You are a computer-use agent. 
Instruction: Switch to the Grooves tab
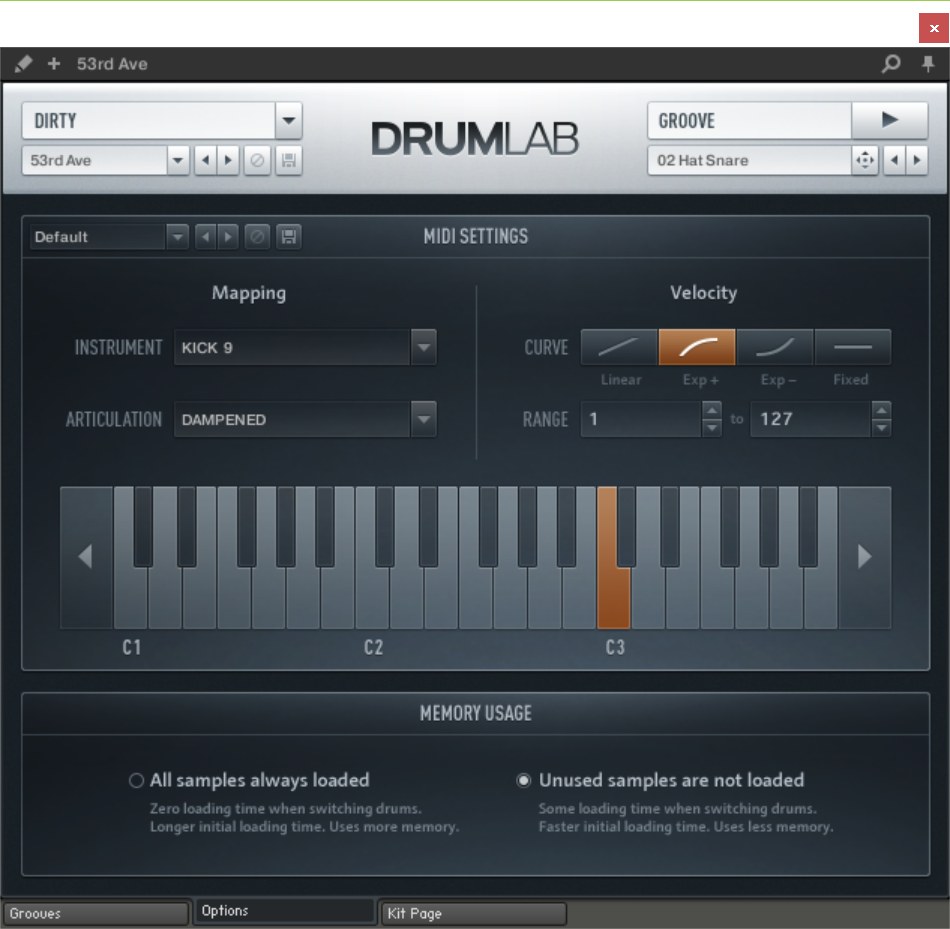pos(95,913)
